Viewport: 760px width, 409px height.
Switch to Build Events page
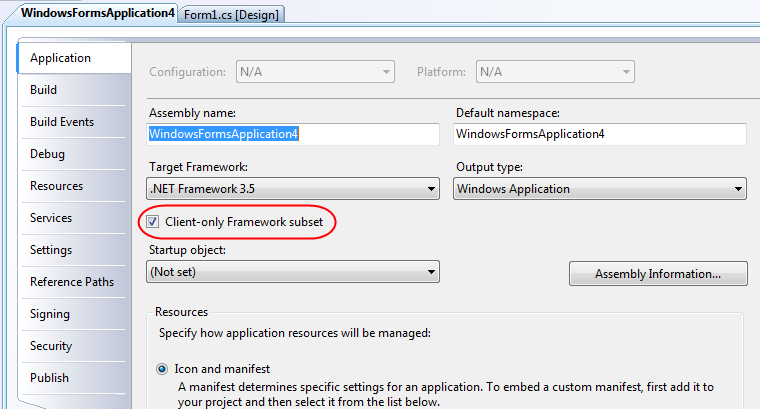coord(74,122)
